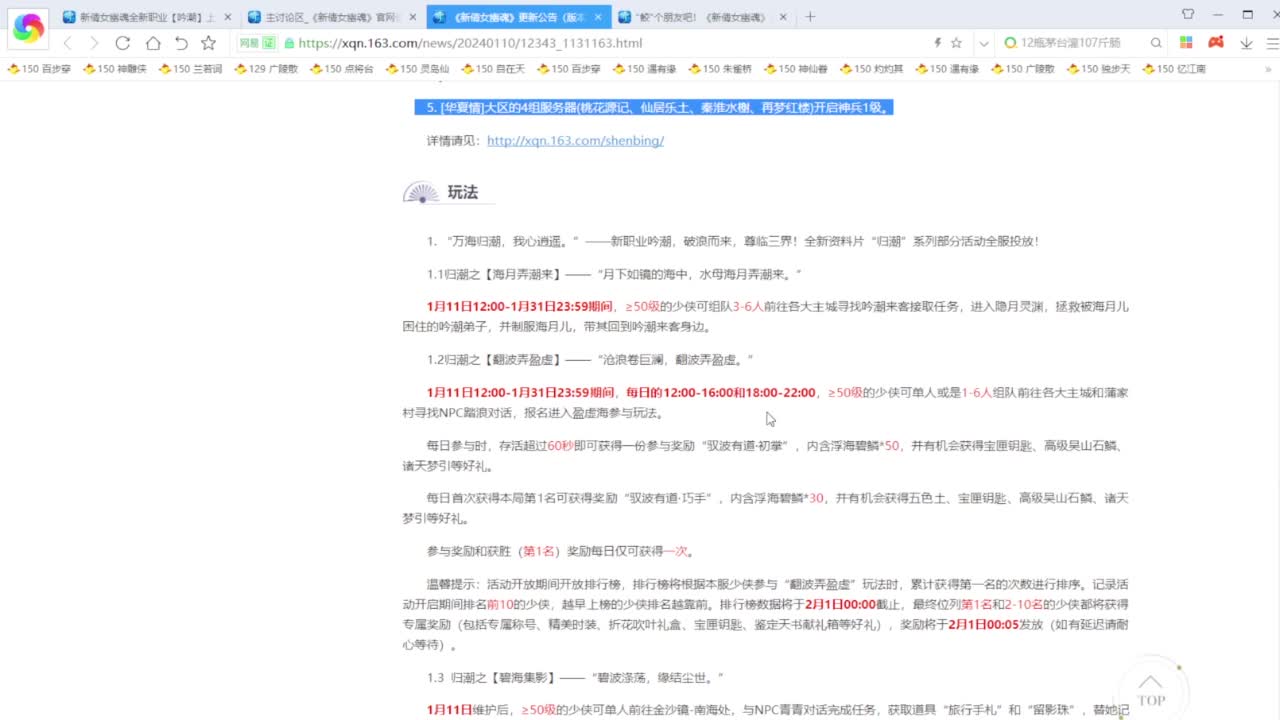Open the search-engine dropdown beside the search box
The width and height of the screenshot is (1280, 720).
tap(1010, 44)
